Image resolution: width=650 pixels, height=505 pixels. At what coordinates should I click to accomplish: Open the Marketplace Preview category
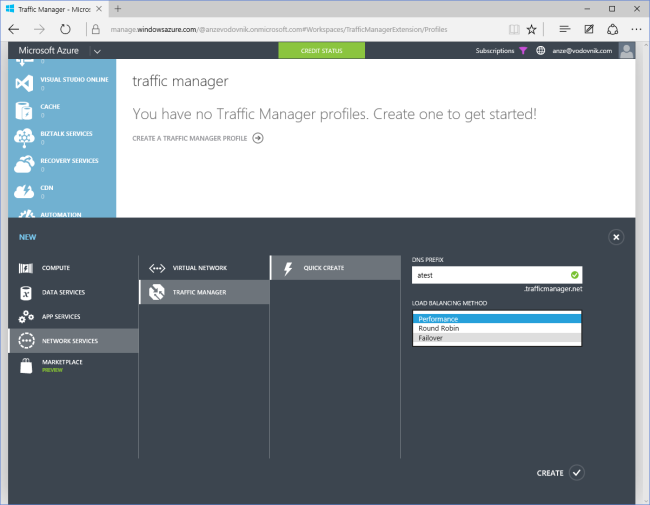click(73, 366)
